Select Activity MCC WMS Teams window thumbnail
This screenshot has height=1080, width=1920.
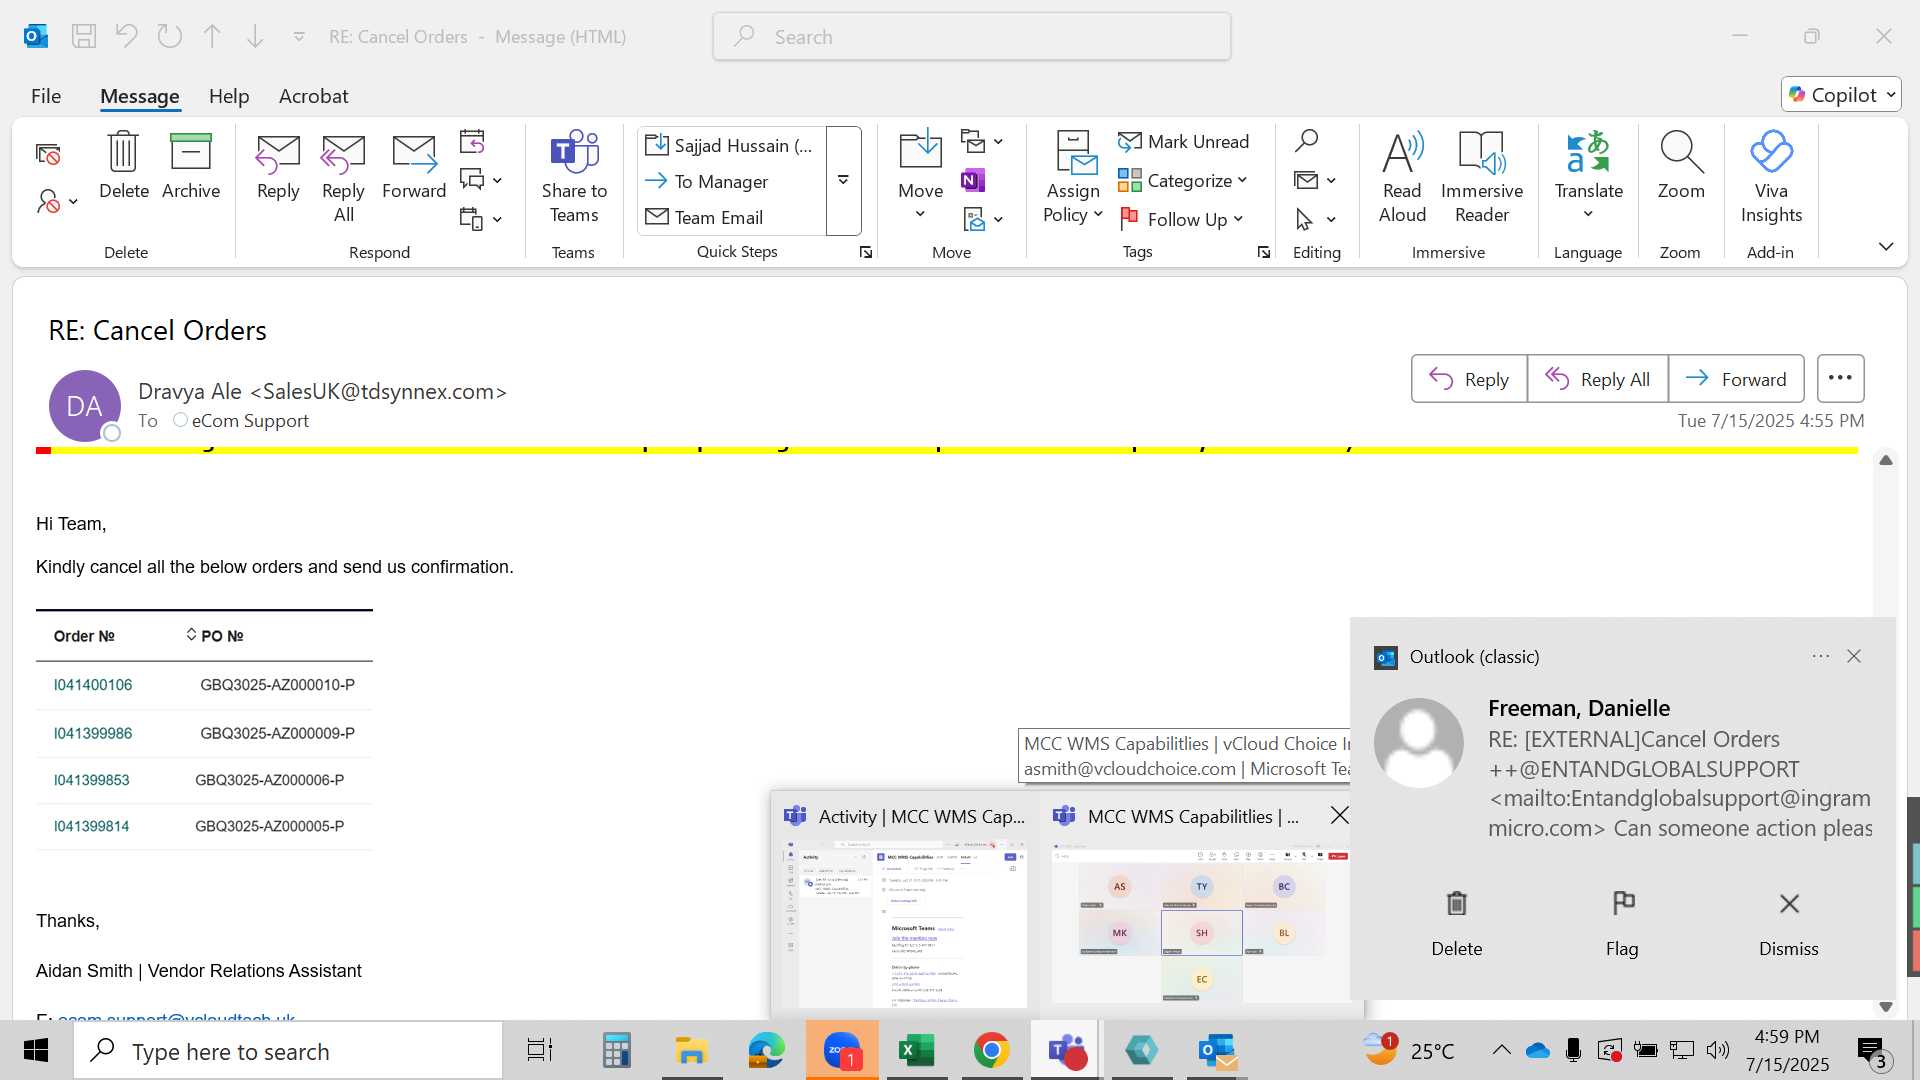(x=905, y=905)
